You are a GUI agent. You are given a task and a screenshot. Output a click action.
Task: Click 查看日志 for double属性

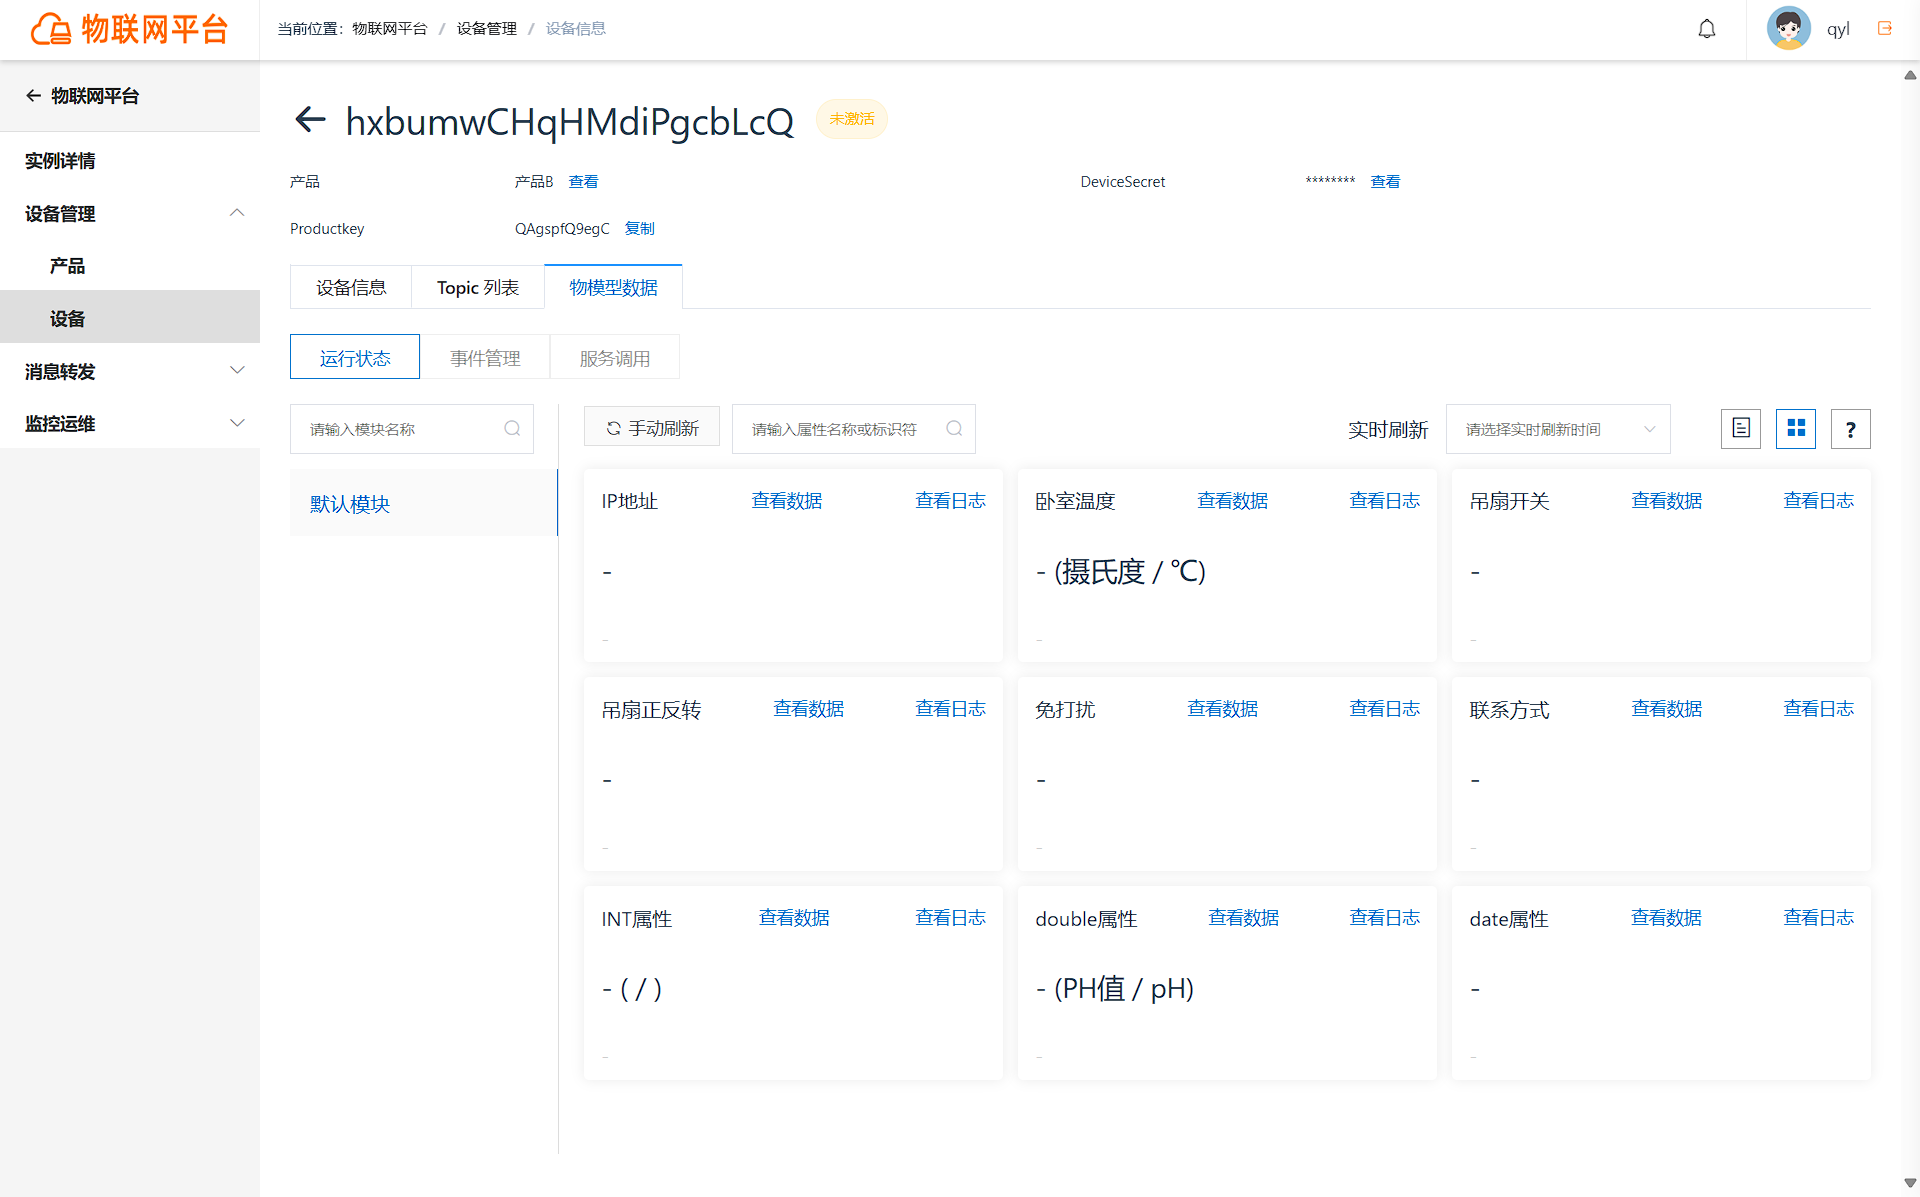click(1384, 918)
